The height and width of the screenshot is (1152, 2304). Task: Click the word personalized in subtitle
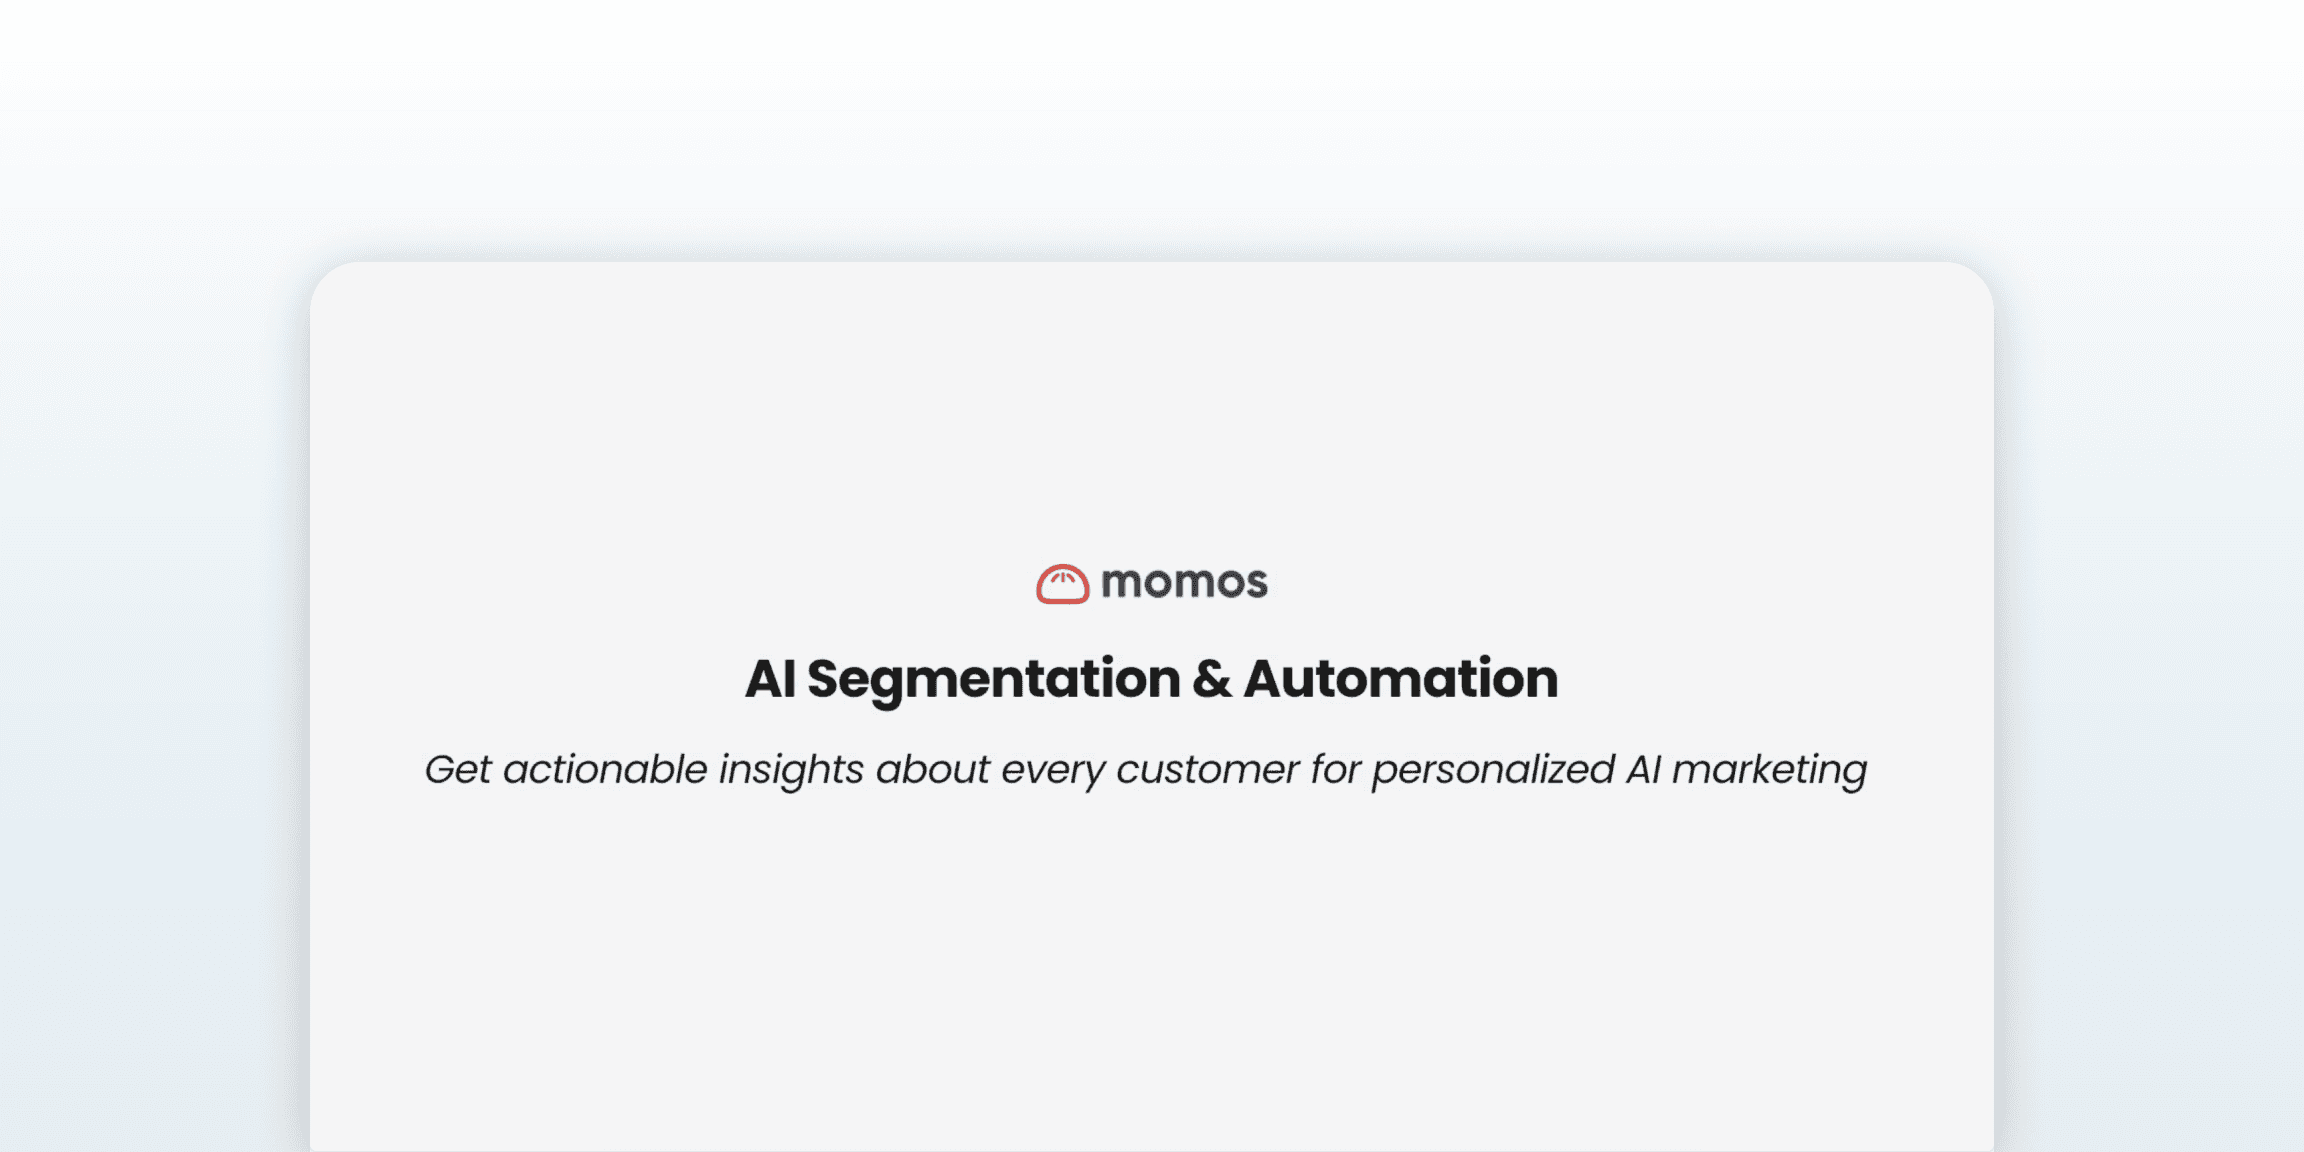coord(1493,770)
